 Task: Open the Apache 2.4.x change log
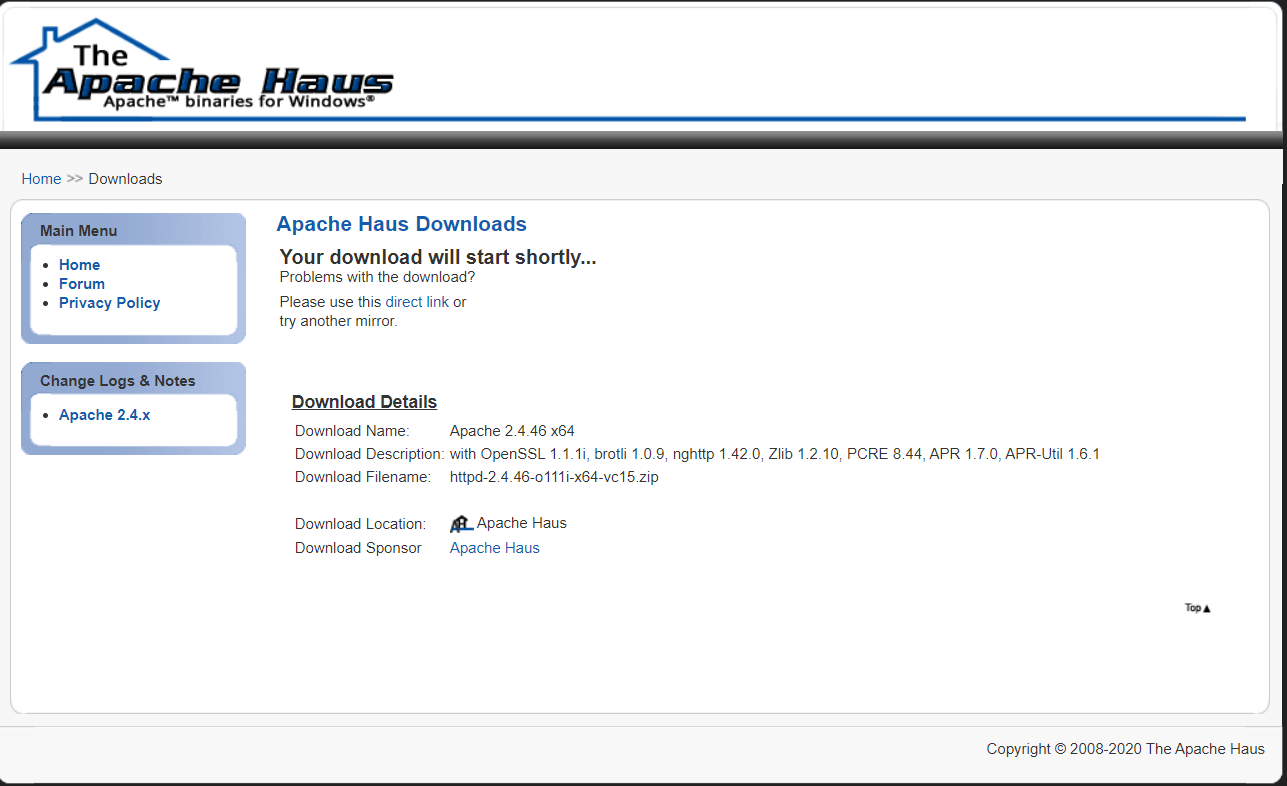pyautogui.click(x=104, y=415)
